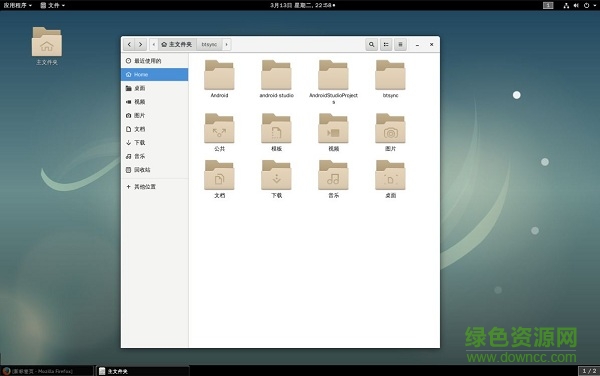This screenshot has height=376, width=600.
Task: Open the 文件 app menu in the top bar
Action: pos(52,5)
